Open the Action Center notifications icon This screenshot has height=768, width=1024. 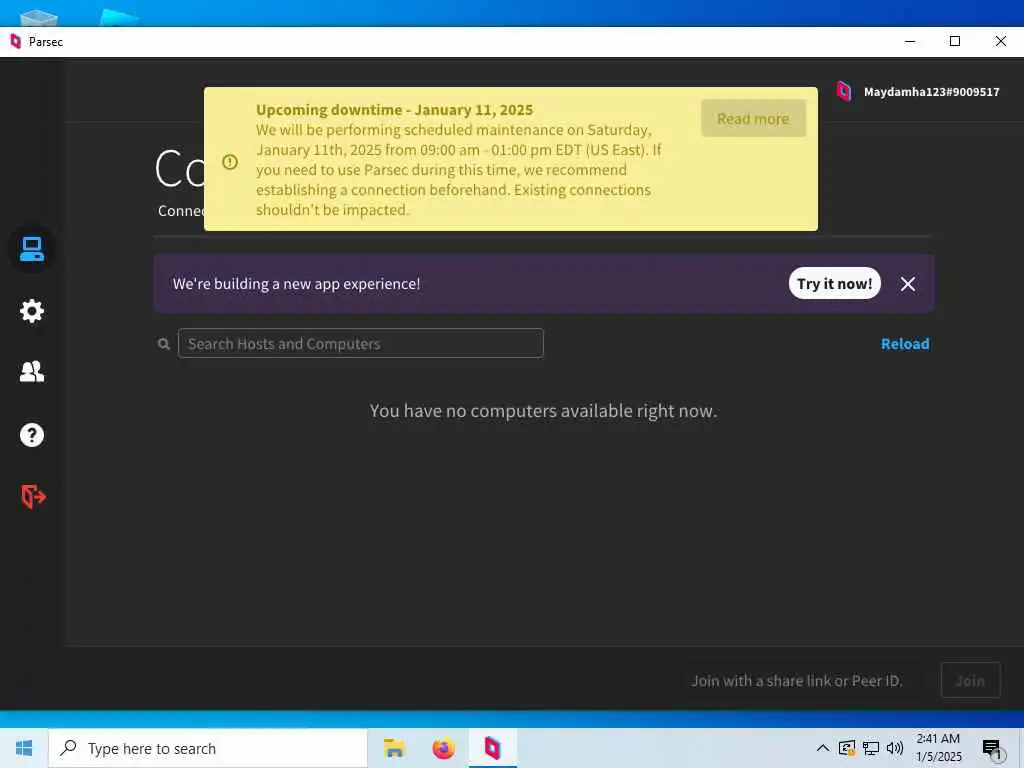(x=993, y=749)
